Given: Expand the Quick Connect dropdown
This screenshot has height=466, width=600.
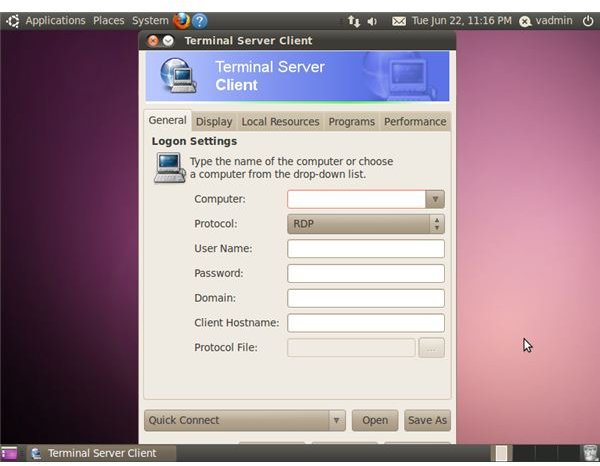Looking at the screenshot, I should coord(245,420).
